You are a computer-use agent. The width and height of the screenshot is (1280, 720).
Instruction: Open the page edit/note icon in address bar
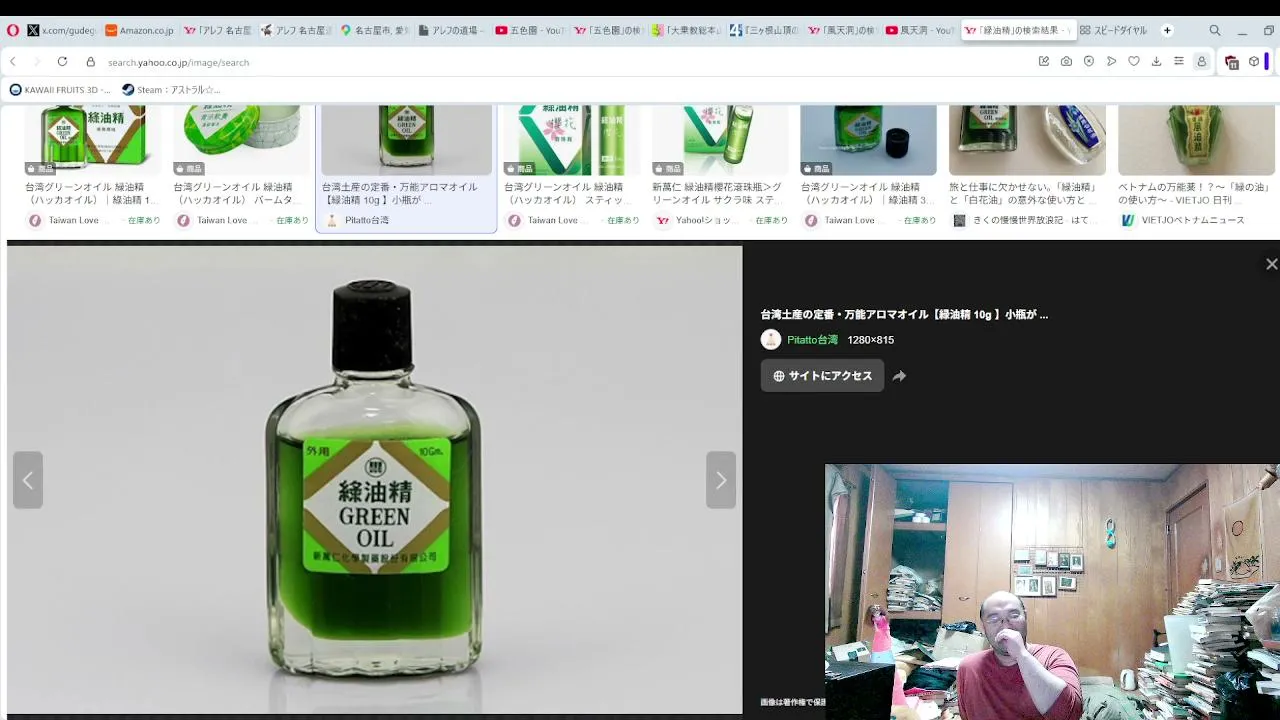pos(1044,62)
